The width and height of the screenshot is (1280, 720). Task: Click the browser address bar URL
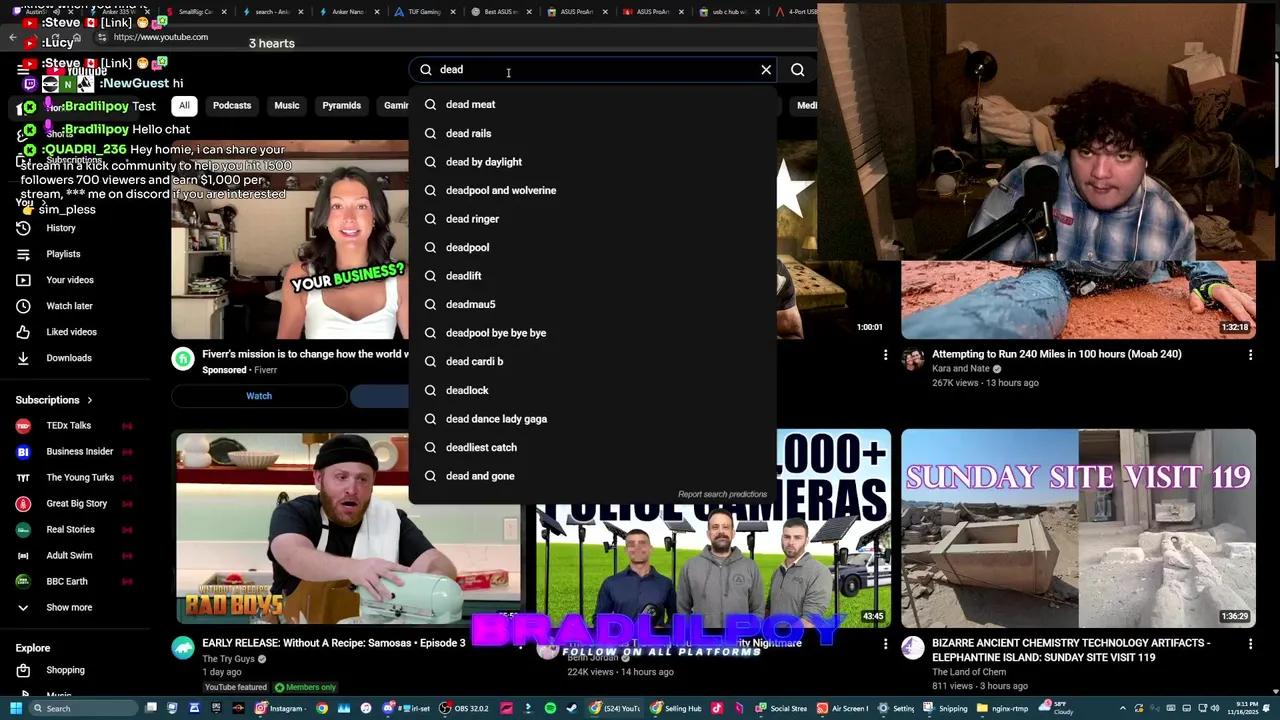coord(161,37)
